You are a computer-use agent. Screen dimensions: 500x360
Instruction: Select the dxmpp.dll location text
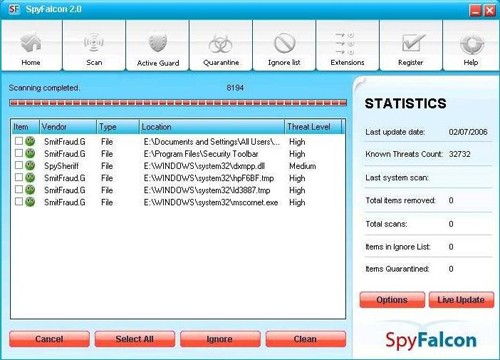204,166
